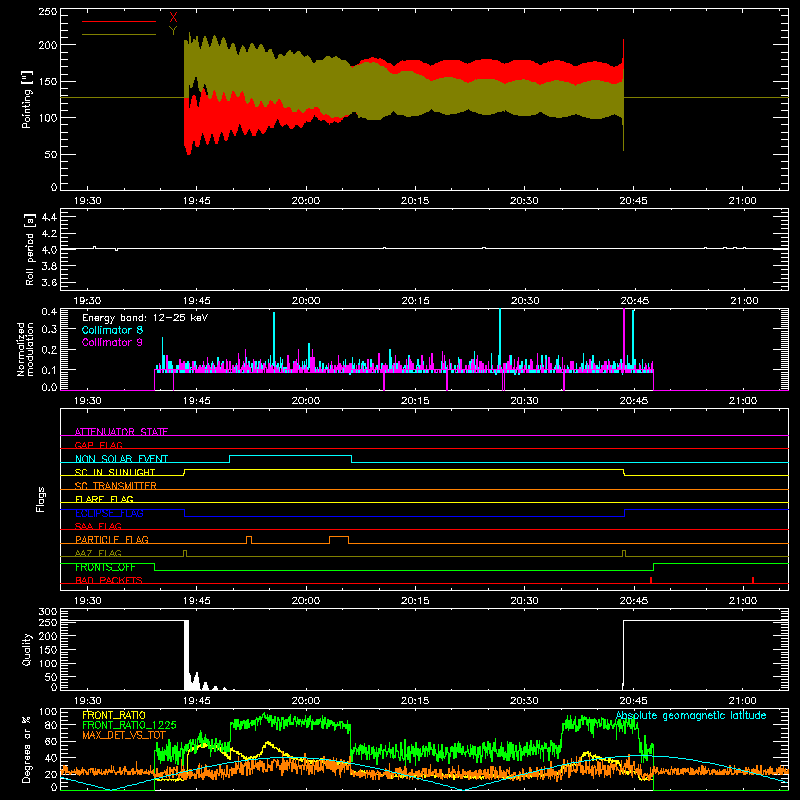Image resolution: width=800 pixels, height=800 pixels.
Task: Select the GAP_FLAG label
Action: [98, 445]
